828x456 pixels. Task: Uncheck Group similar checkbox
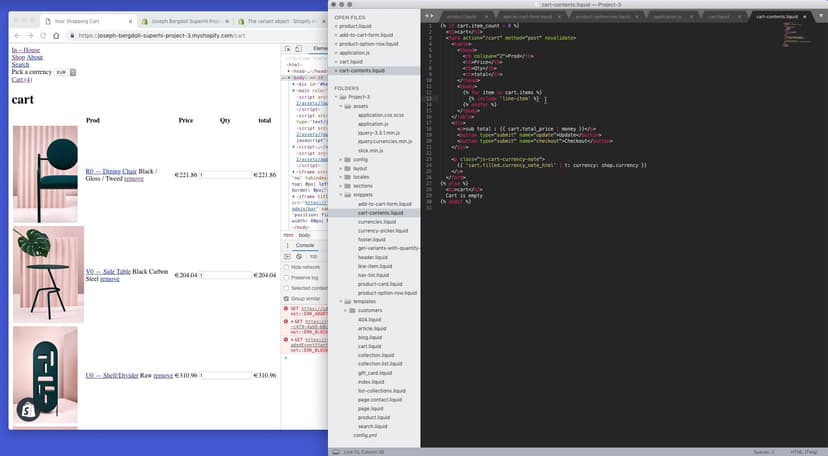pyautogui.click(x=287, y=299)
